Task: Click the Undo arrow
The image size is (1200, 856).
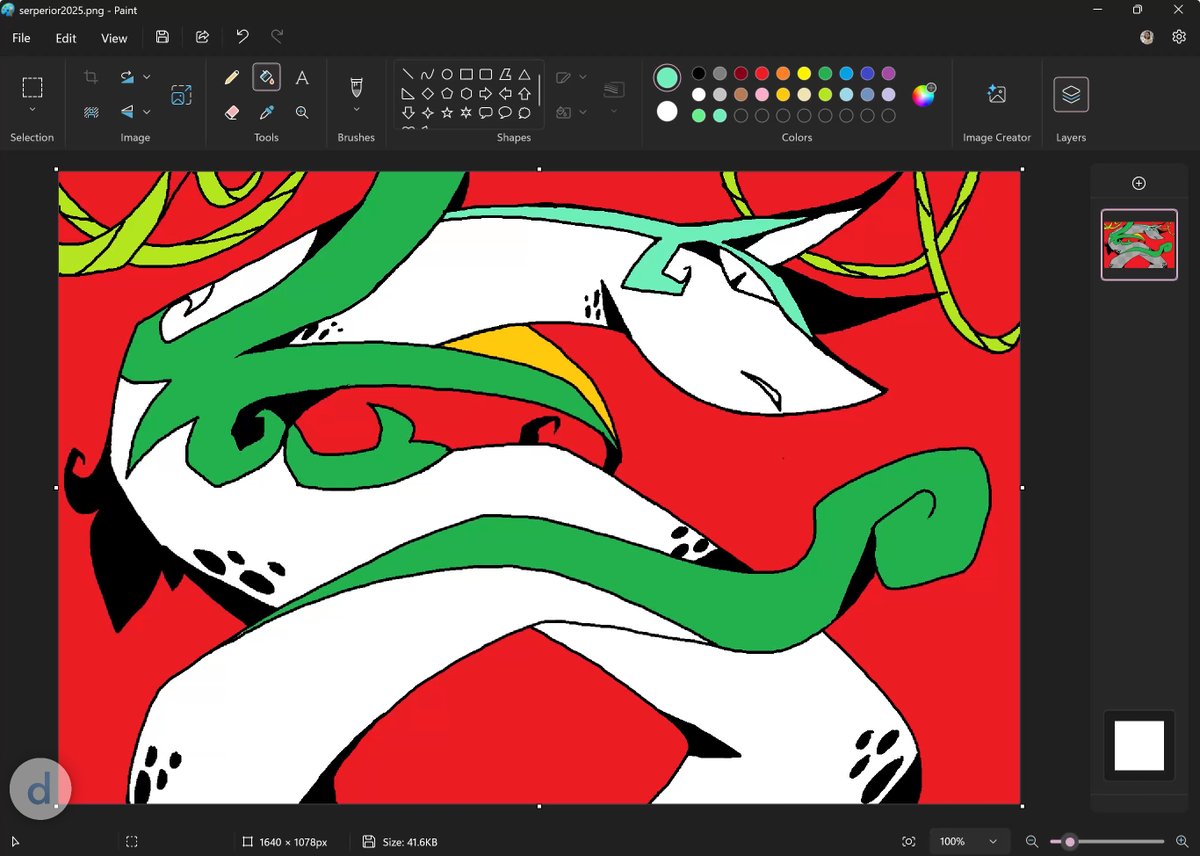Action: tap(242, 37)
